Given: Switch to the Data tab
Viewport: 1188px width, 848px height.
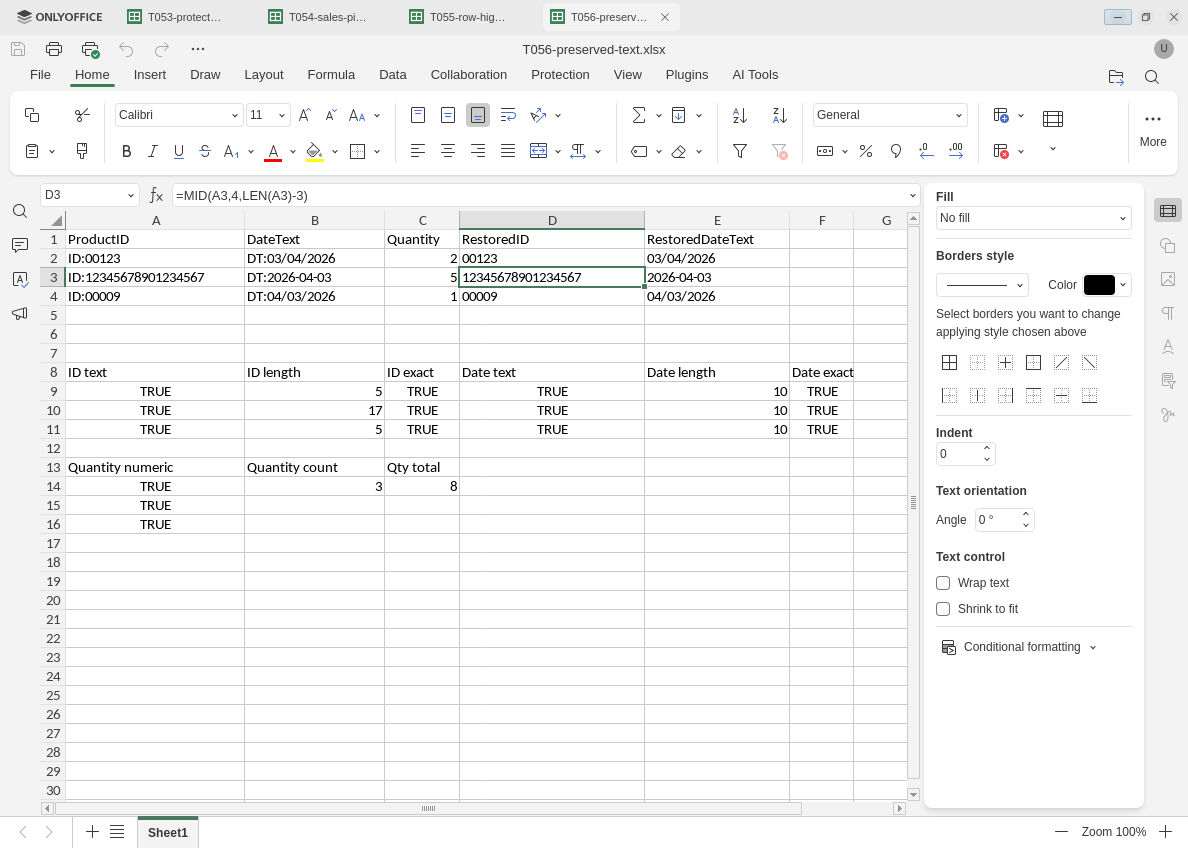Looking at the screenshot, I should [x=392, y=75].
